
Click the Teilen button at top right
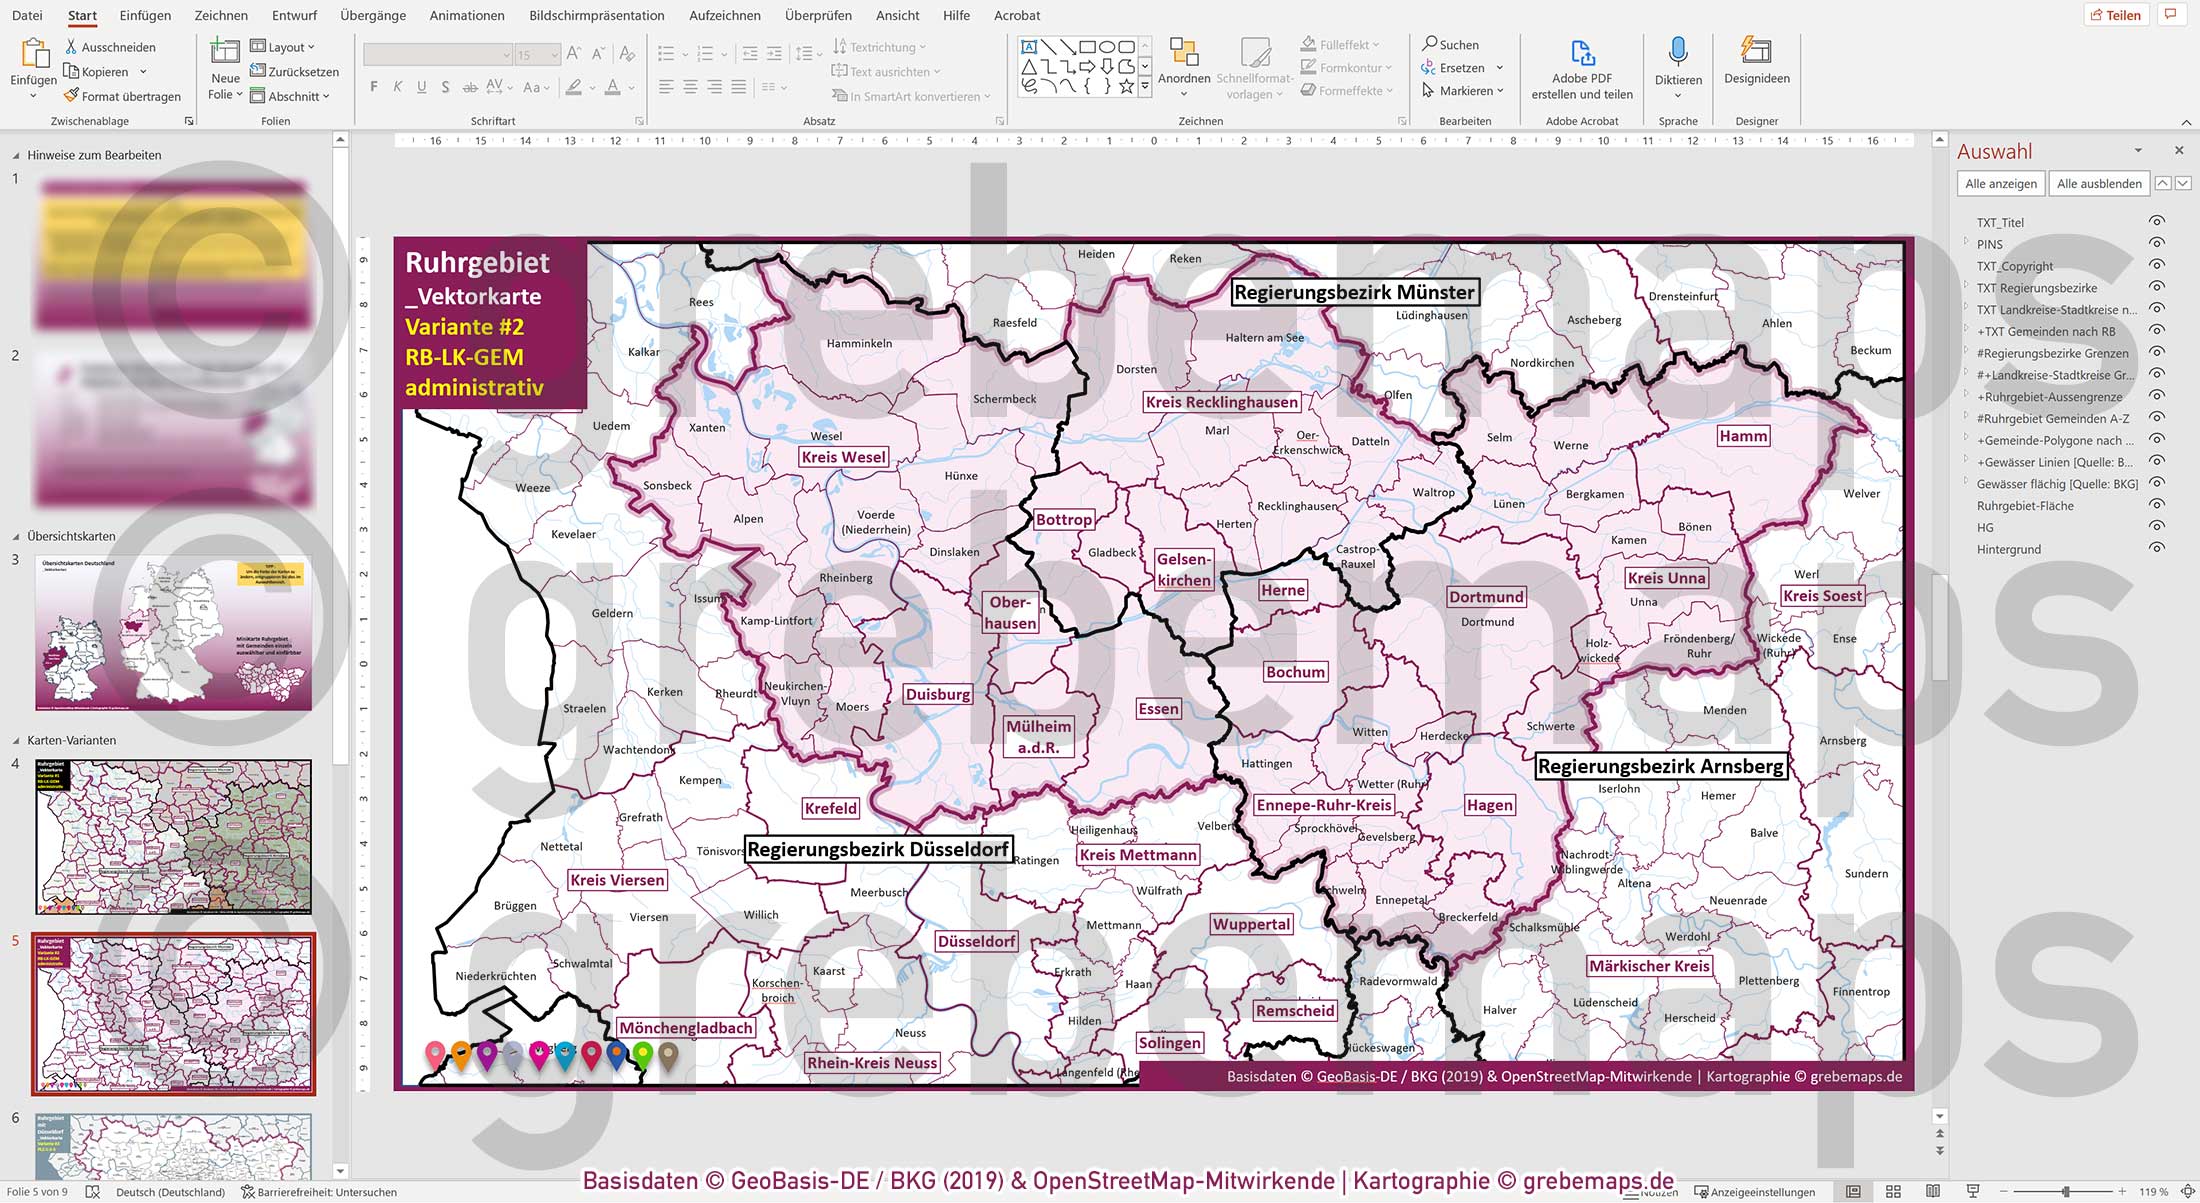(2116, 14)
